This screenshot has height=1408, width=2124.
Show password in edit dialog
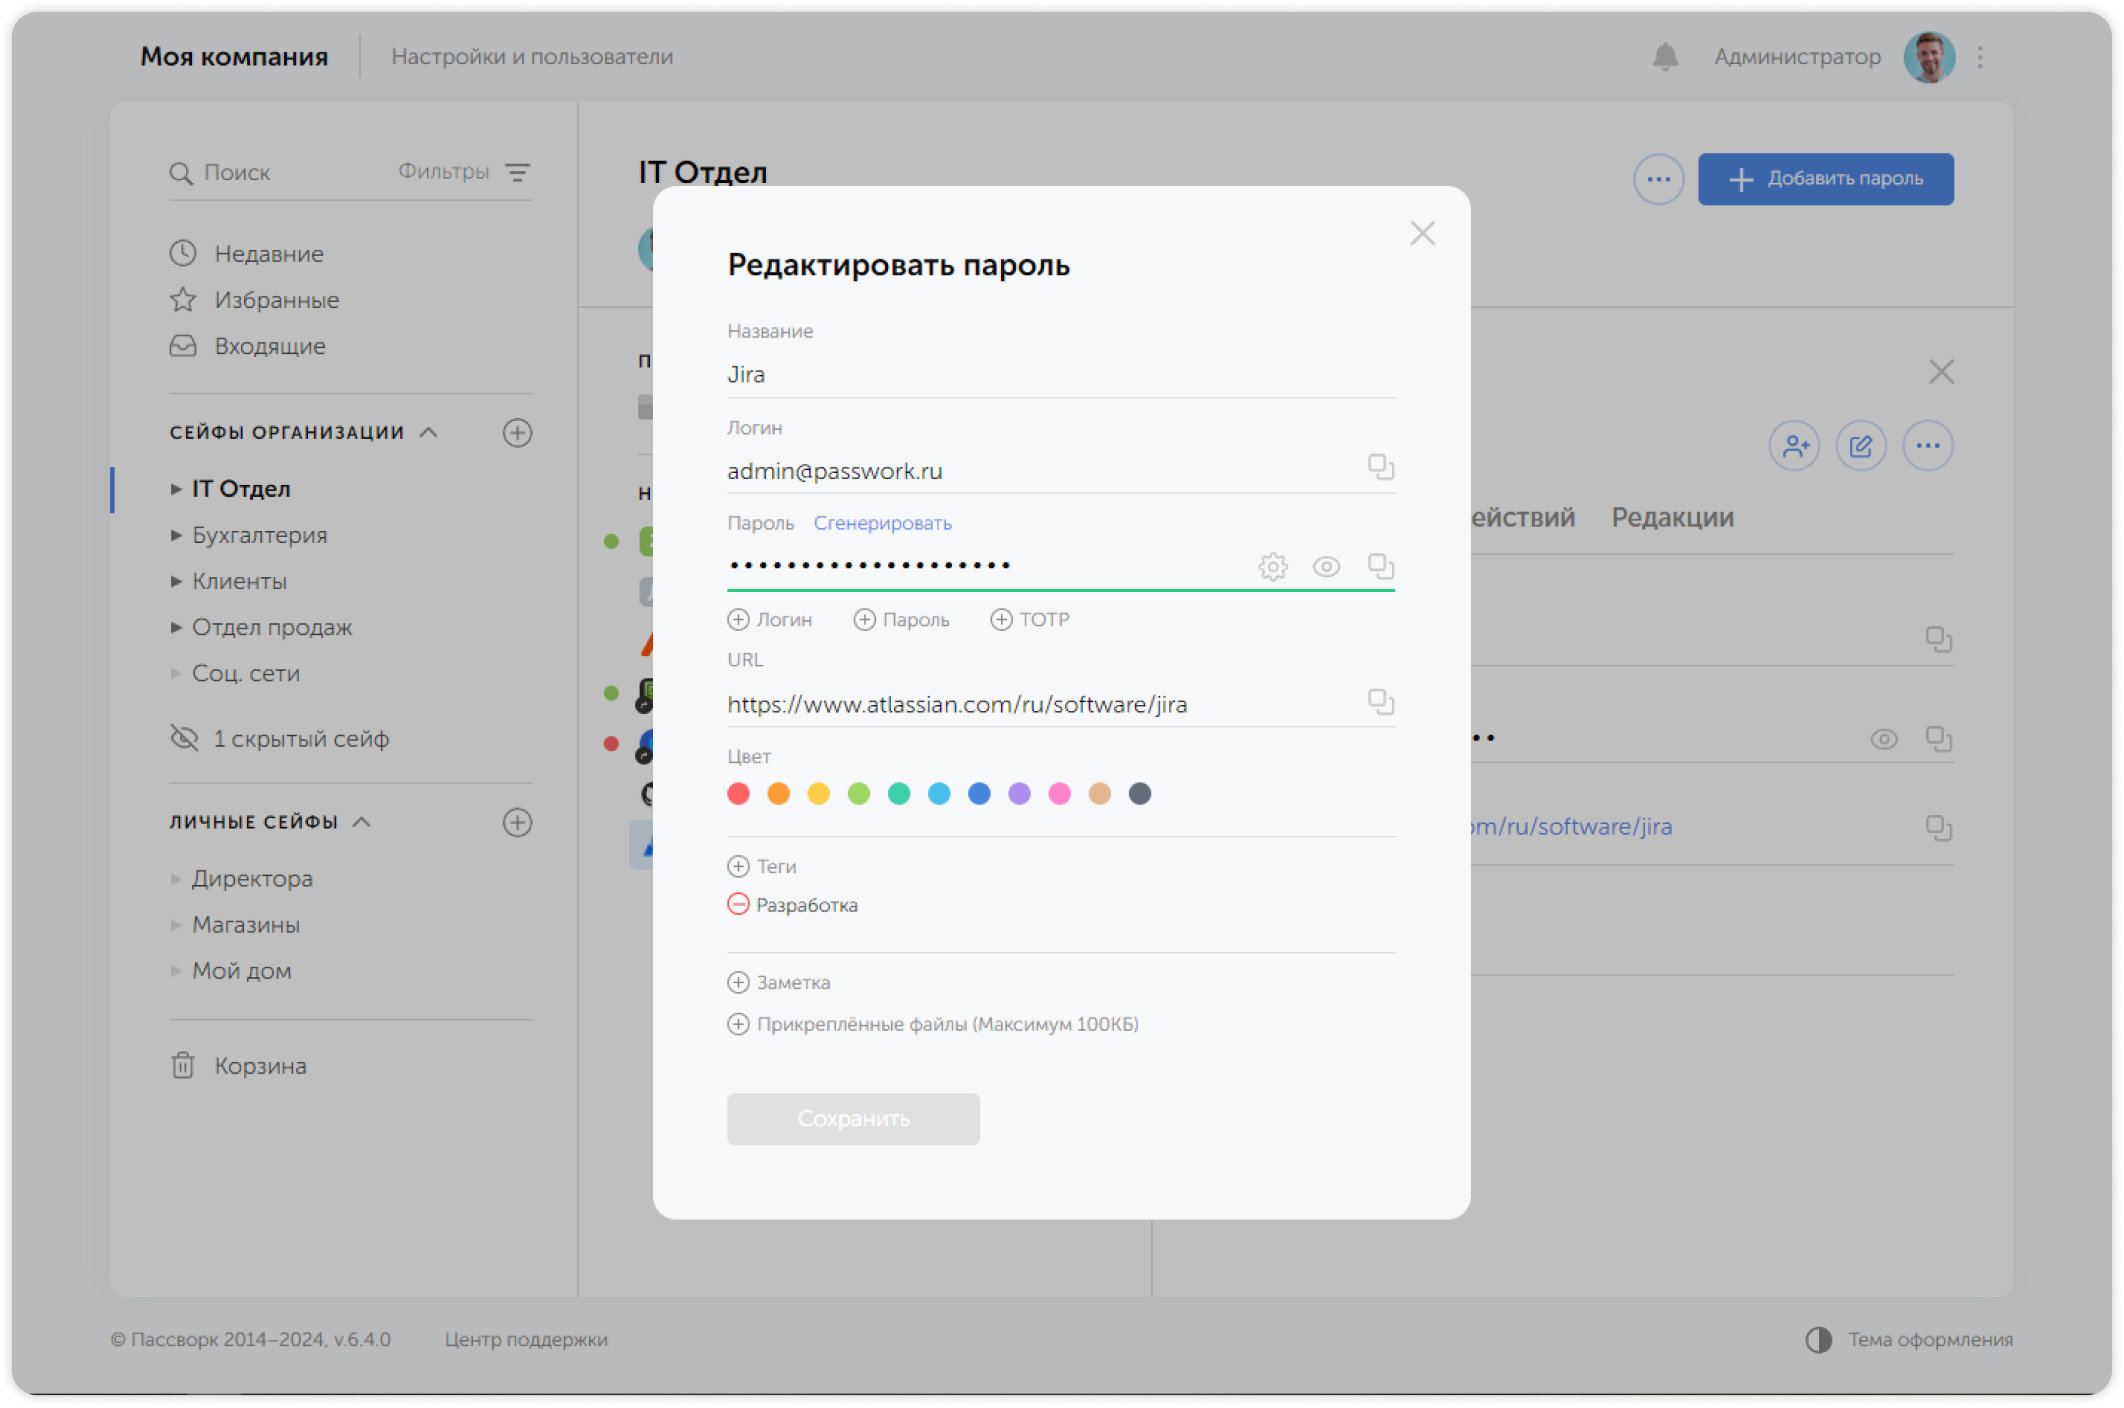coord(1326,567)
